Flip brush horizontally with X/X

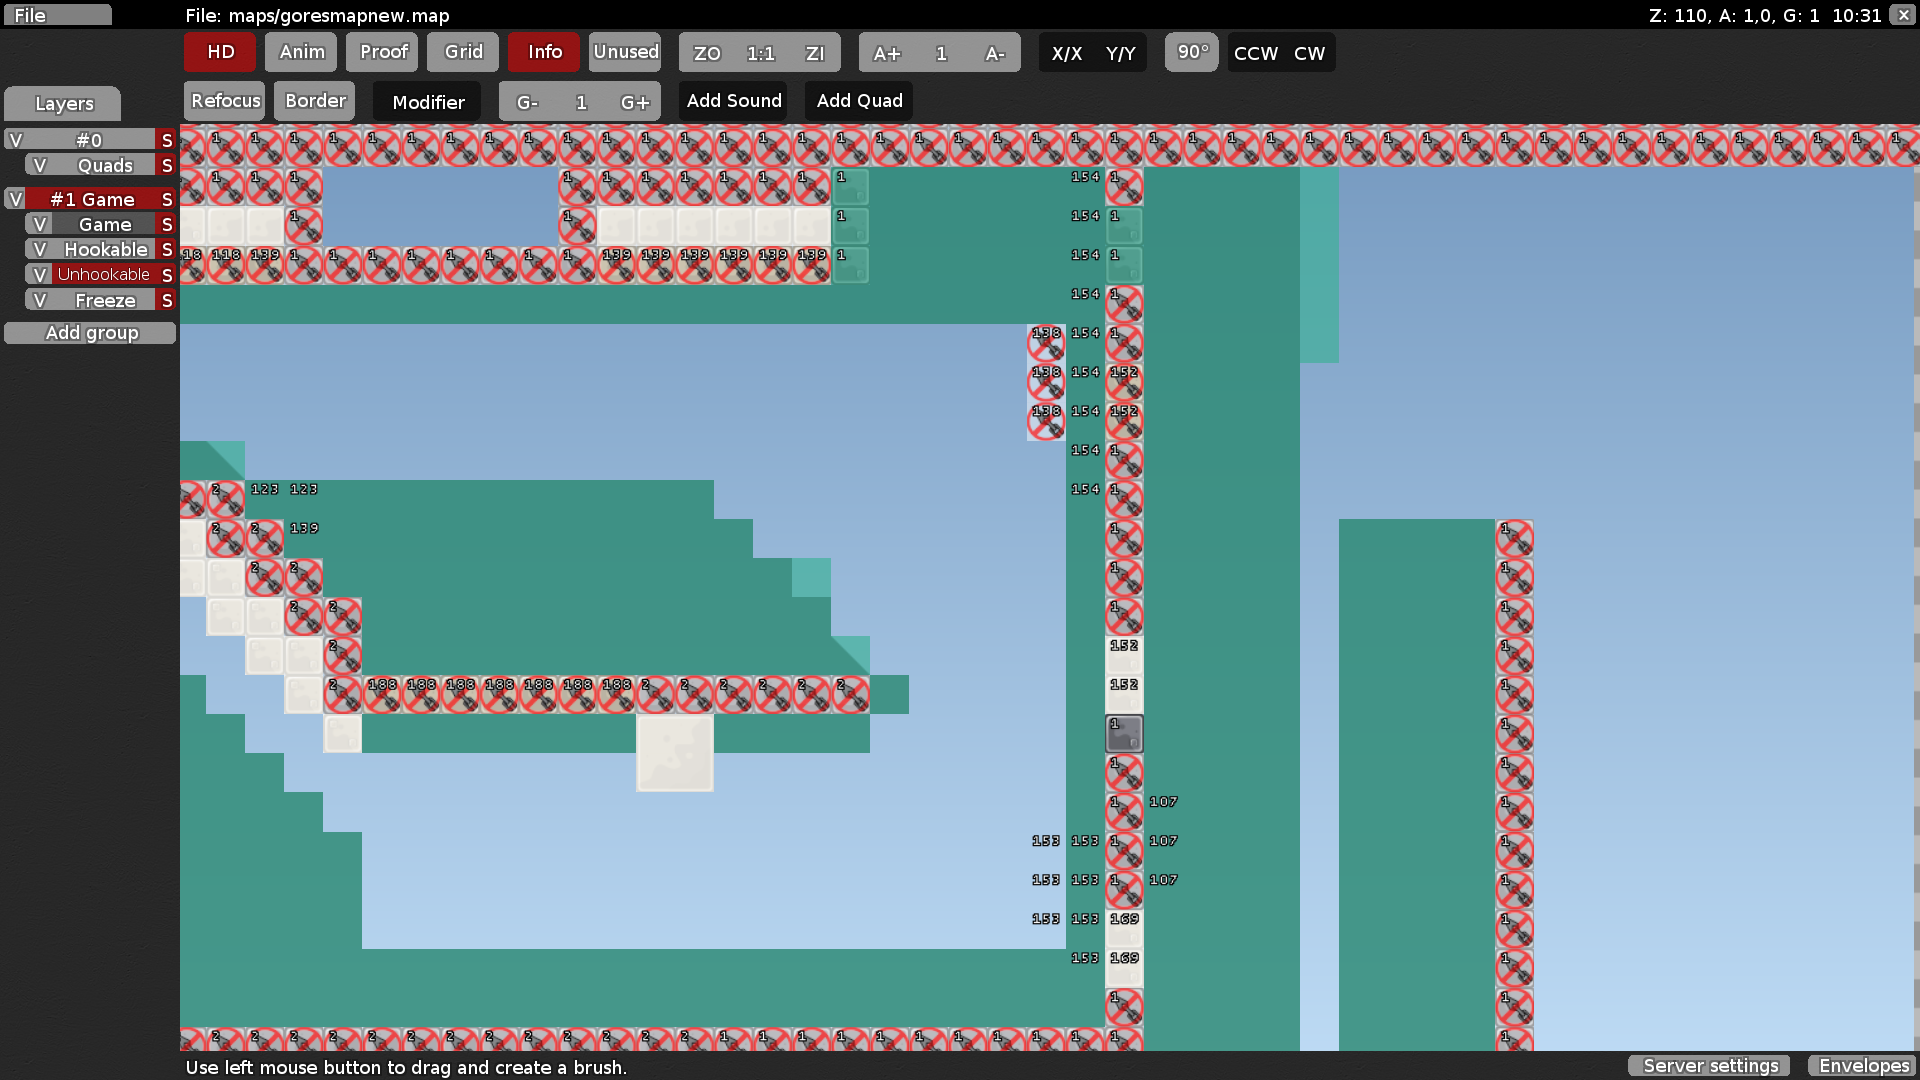coord(1066,53)
